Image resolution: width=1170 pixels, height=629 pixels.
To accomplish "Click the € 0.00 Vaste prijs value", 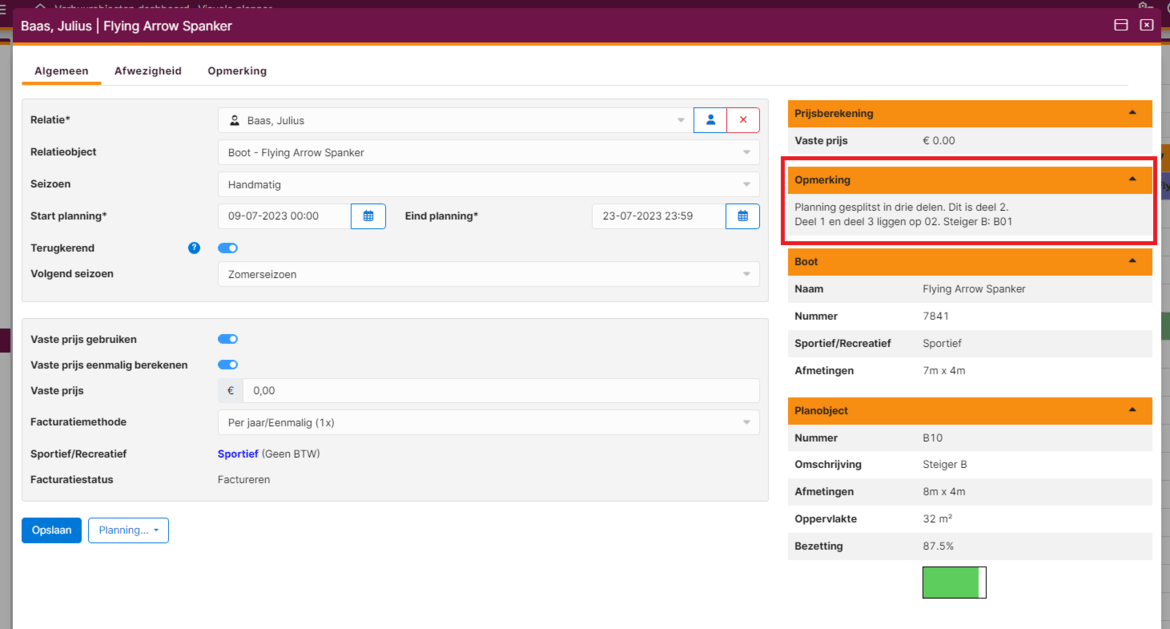I will coord(939,140).
